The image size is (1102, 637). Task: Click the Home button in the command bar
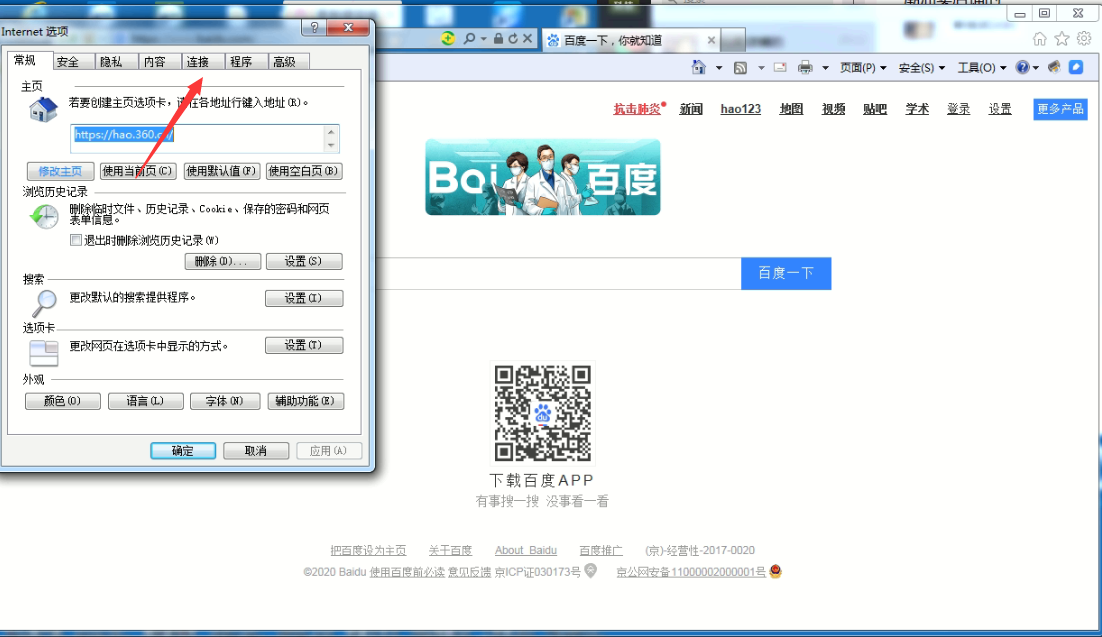pyautogui.click(x=699, y=67)
